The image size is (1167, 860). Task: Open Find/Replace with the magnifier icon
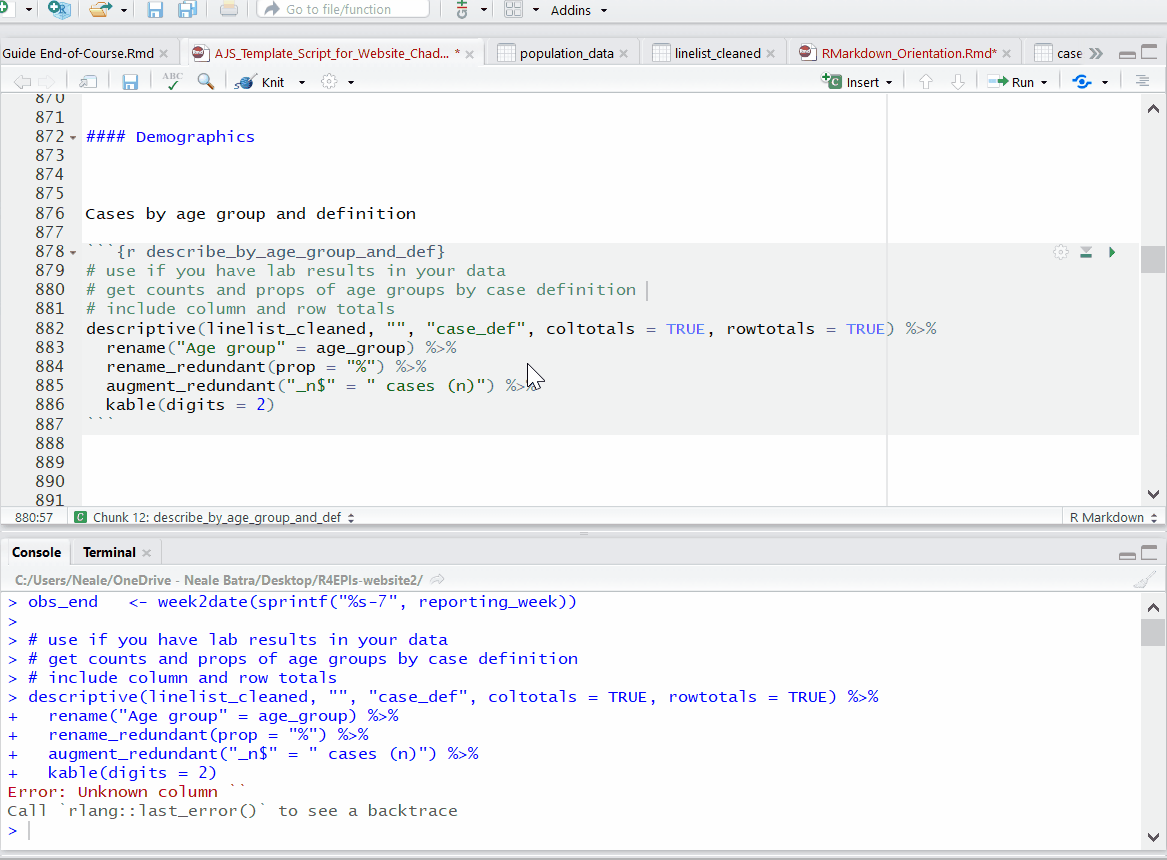coord(206,82)
